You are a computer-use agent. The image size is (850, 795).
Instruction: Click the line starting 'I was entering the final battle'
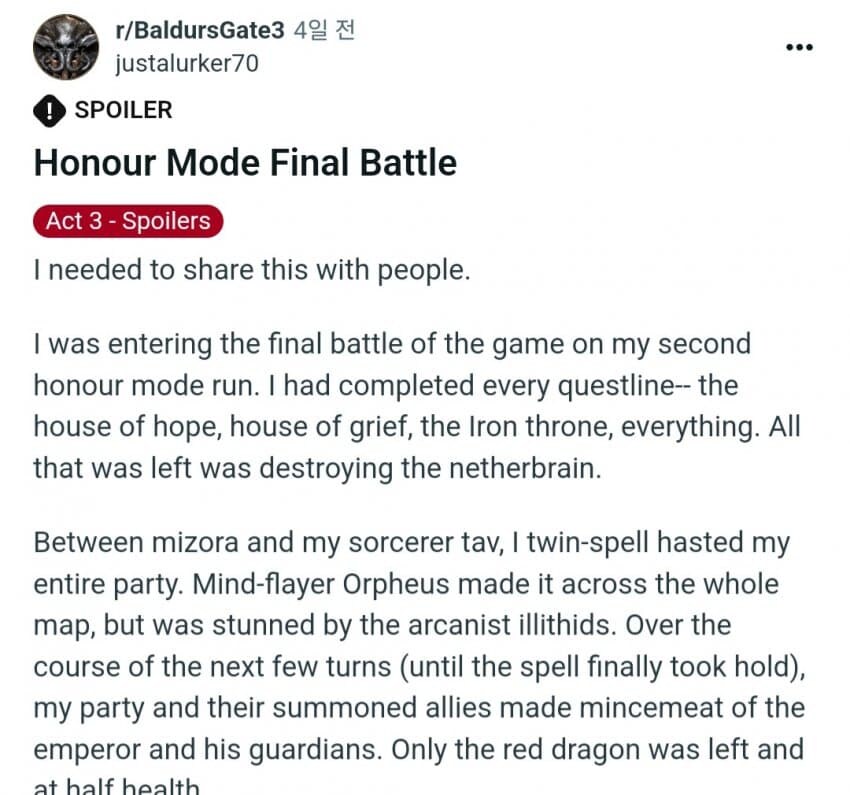[392, 344]
